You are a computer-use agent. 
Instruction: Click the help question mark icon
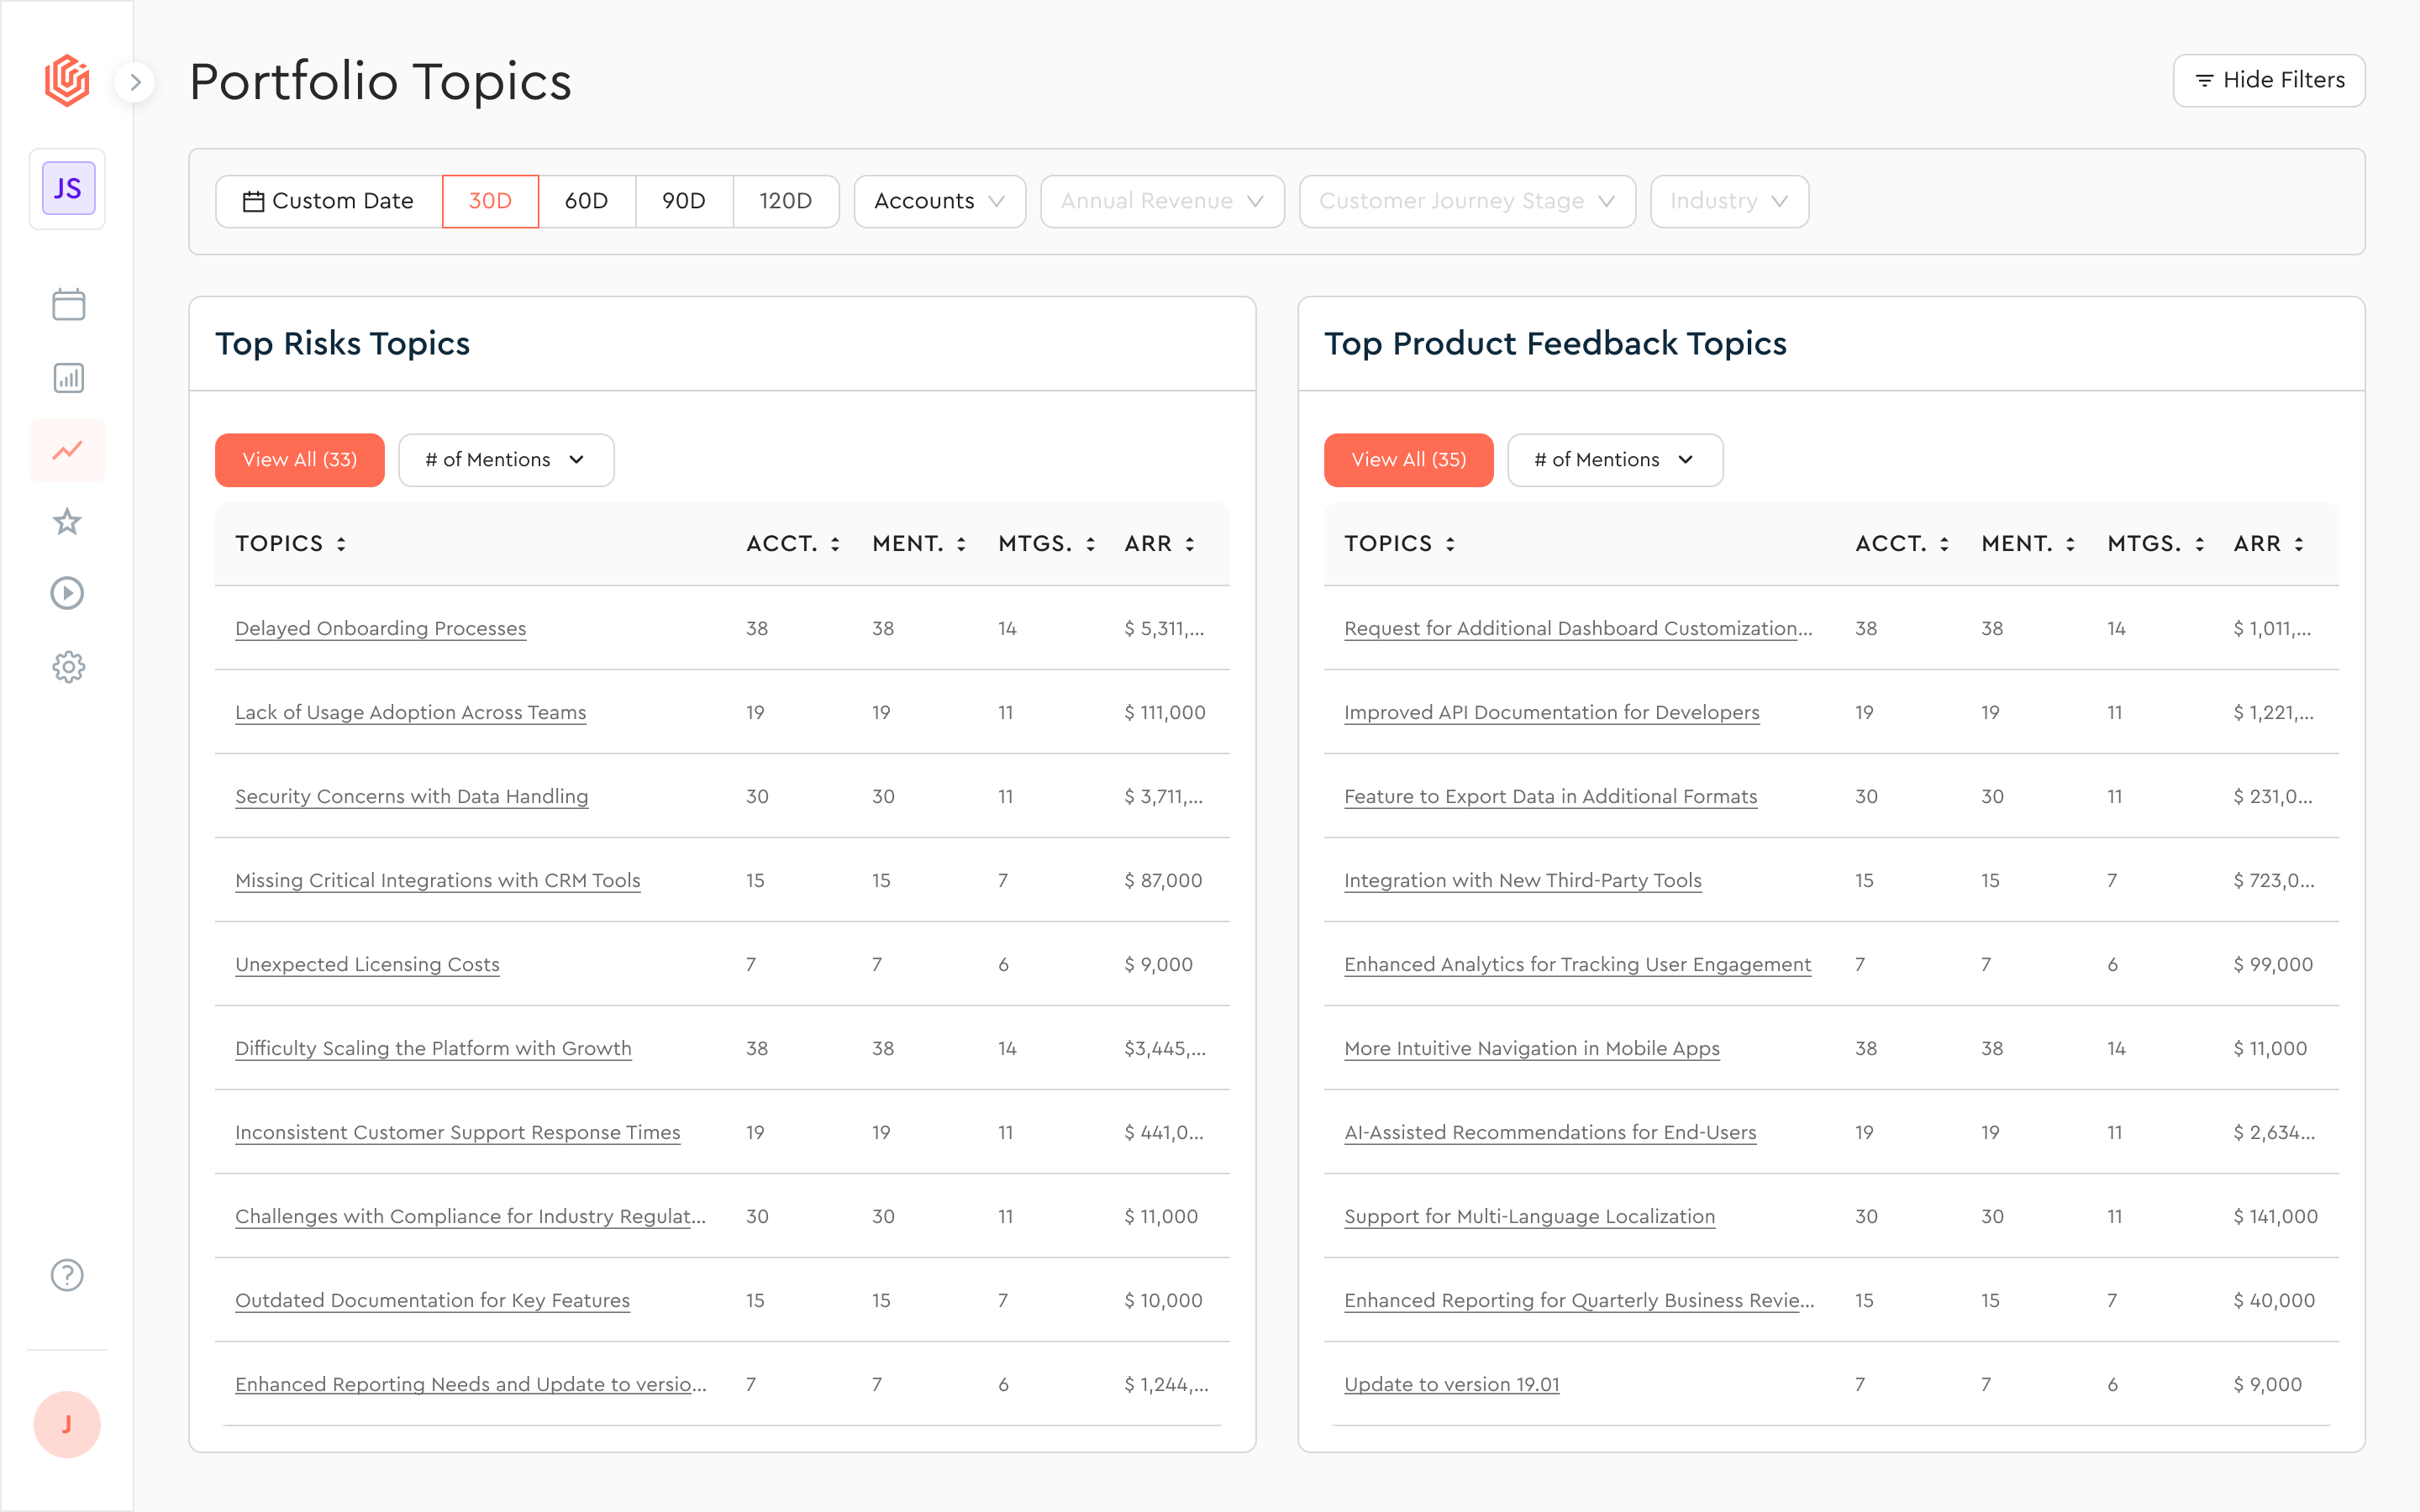(68, 1275)
